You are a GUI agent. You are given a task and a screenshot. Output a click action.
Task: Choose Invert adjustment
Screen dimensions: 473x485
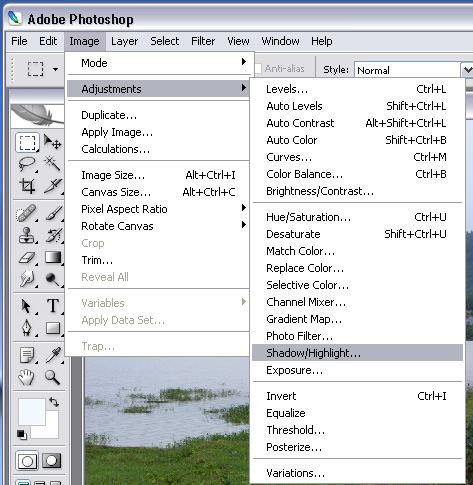point(357,396)
